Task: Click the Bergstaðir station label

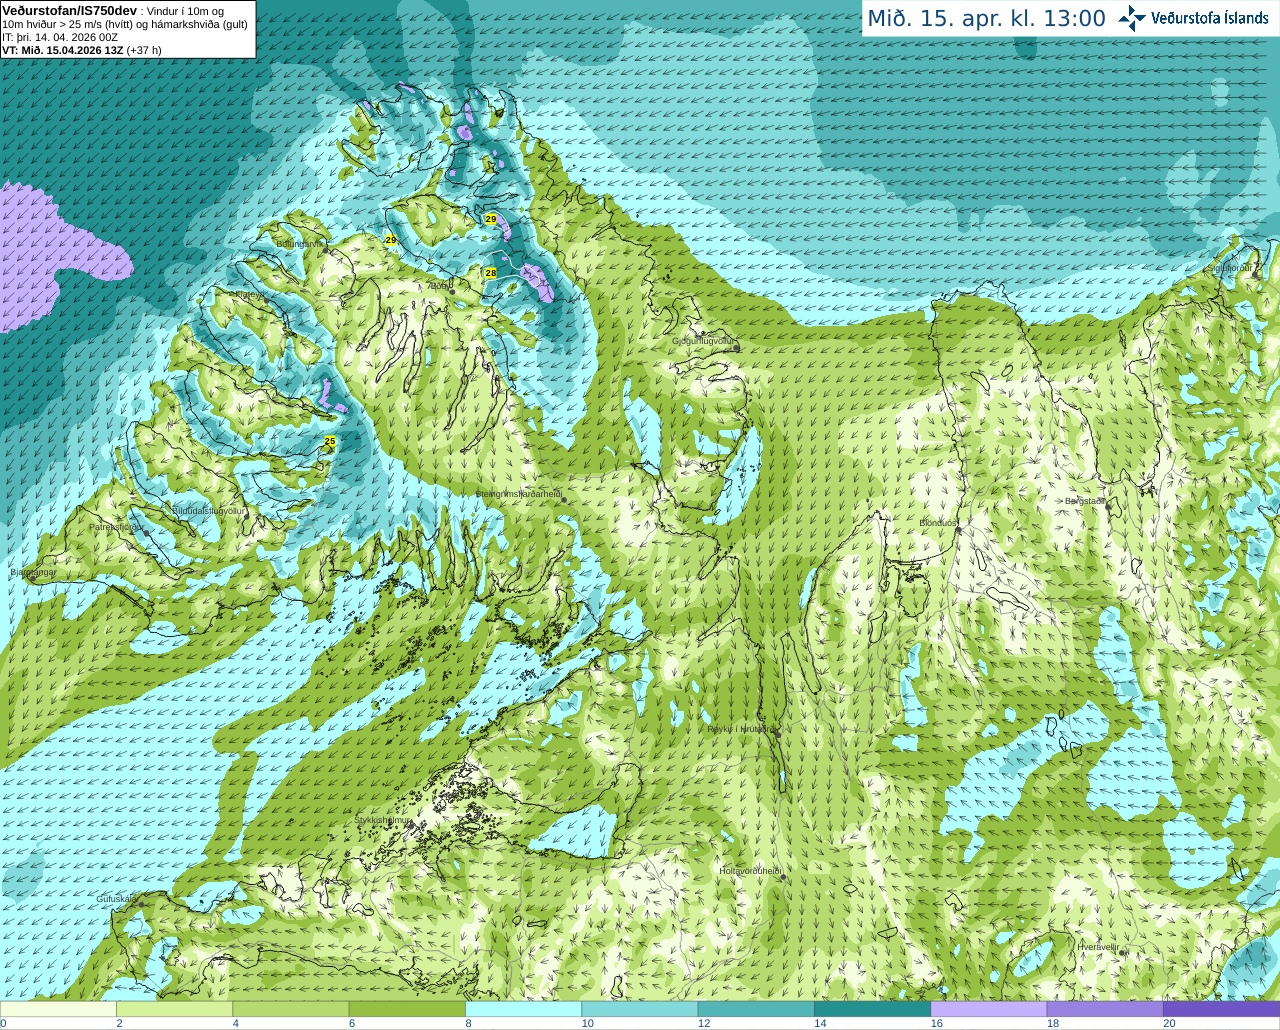Action: tap(1084, 501)
